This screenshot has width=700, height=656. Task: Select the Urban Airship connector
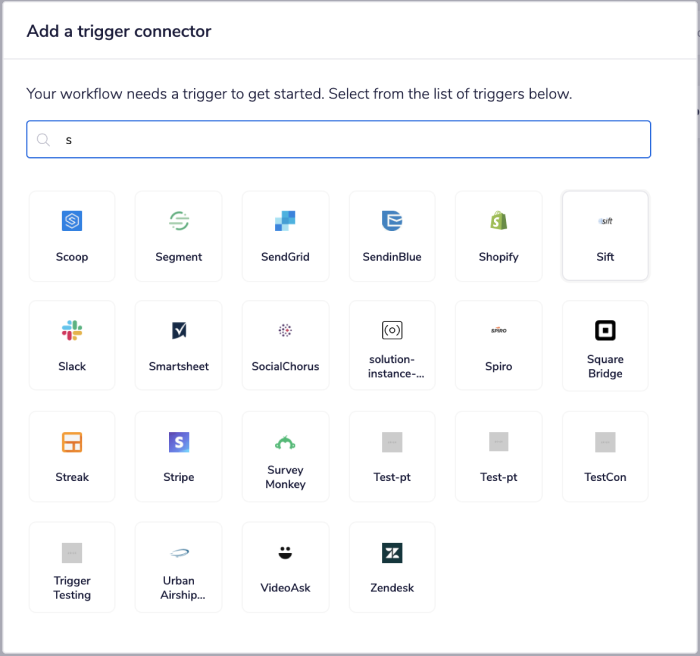pyautogui.click(x=179, y=567)
